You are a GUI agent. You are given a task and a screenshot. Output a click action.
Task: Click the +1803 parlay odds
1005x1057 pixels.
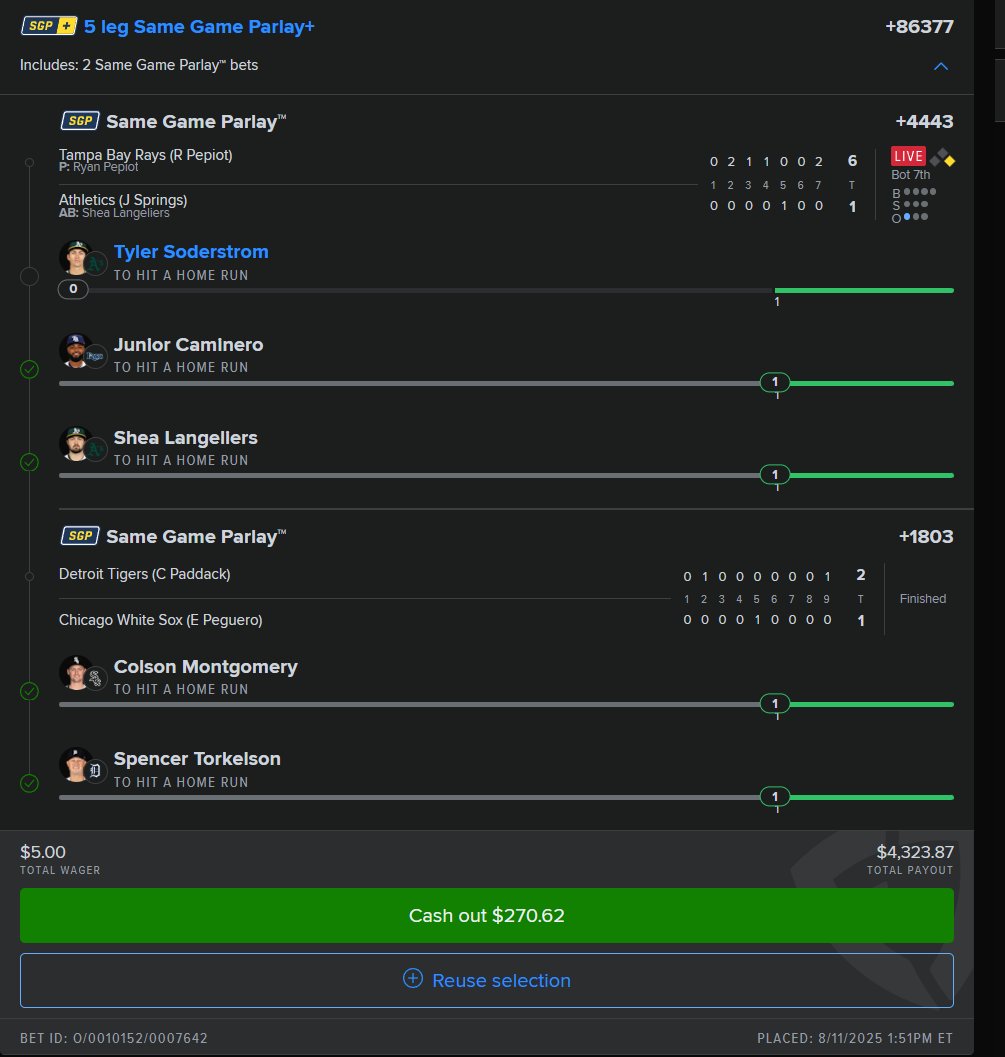[925, 537]
